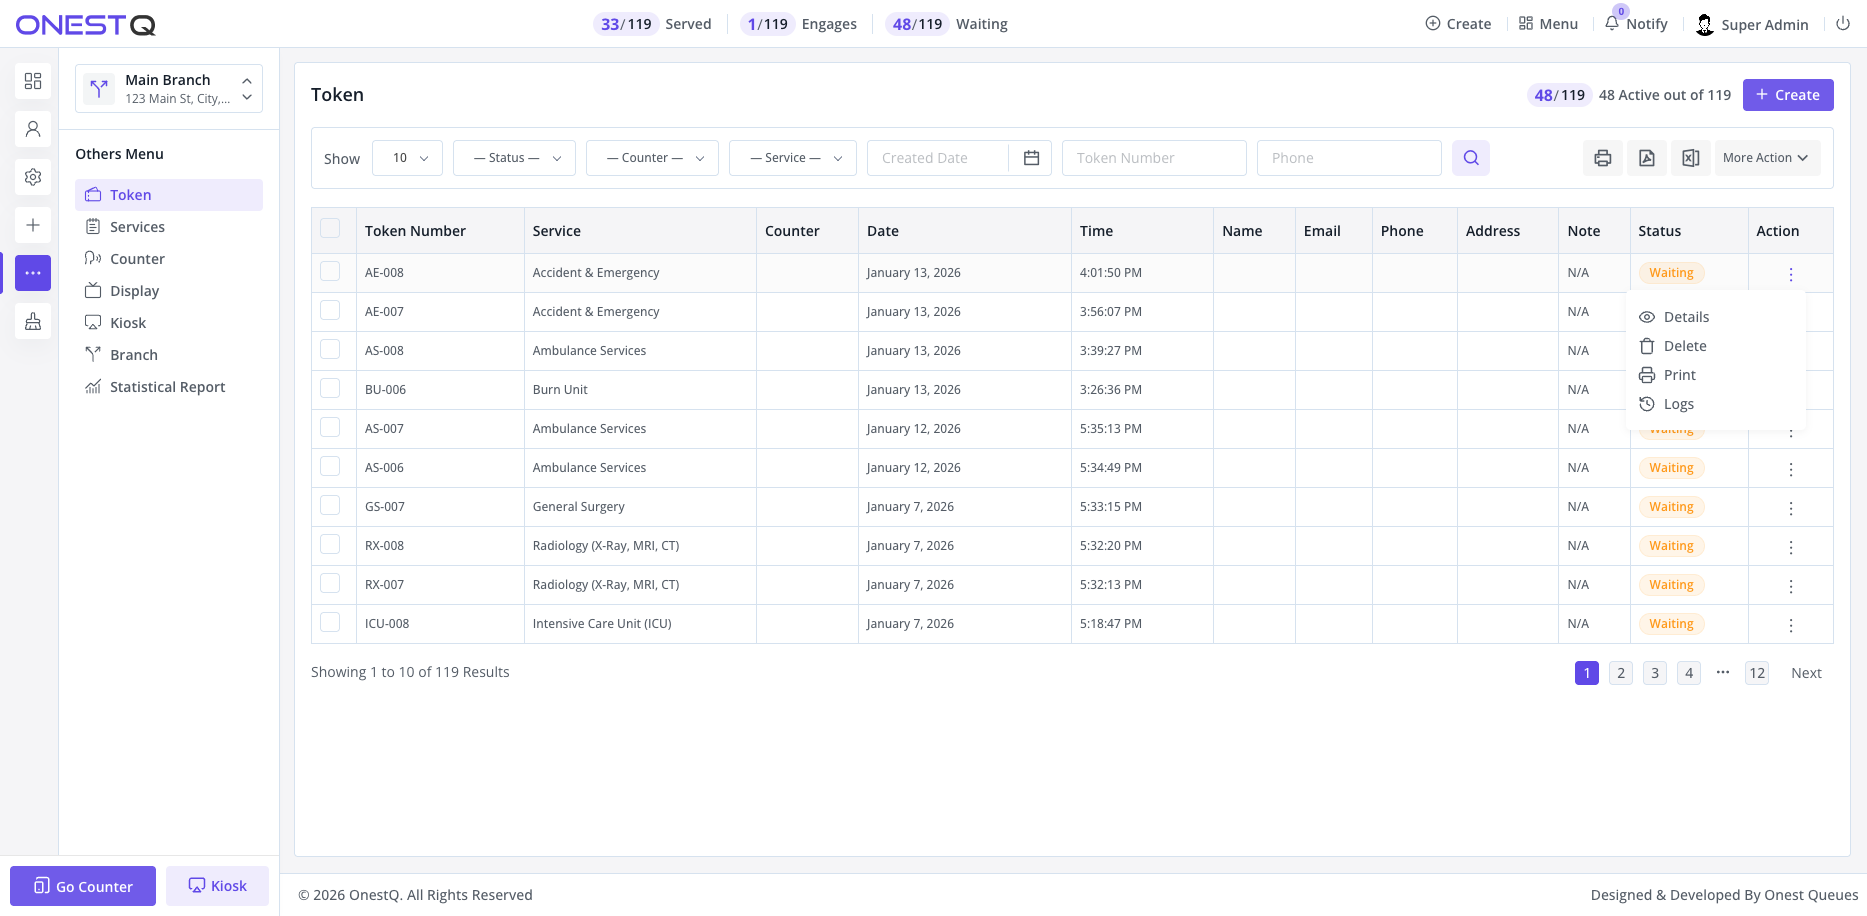Click the search magnifier button in filters

tap(1471, 158)
